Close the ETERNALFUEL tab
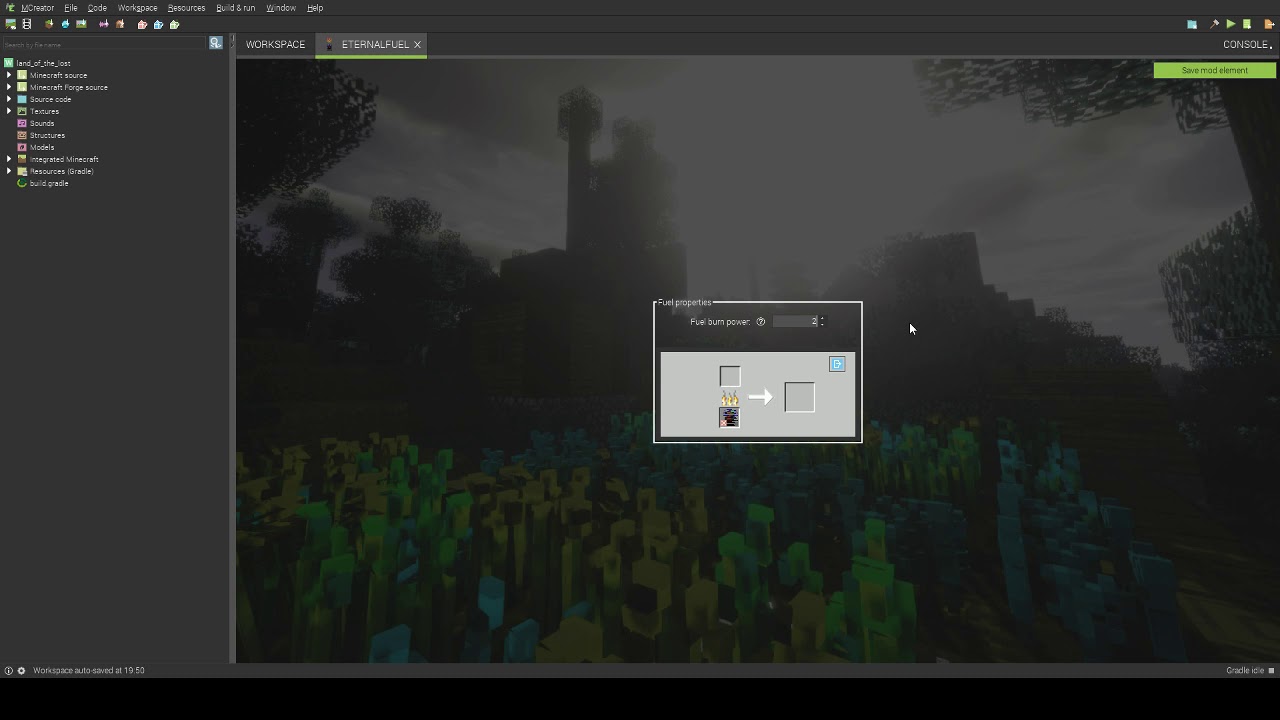The width and height of the screenshot is (1280, 720). click(417, 45)
